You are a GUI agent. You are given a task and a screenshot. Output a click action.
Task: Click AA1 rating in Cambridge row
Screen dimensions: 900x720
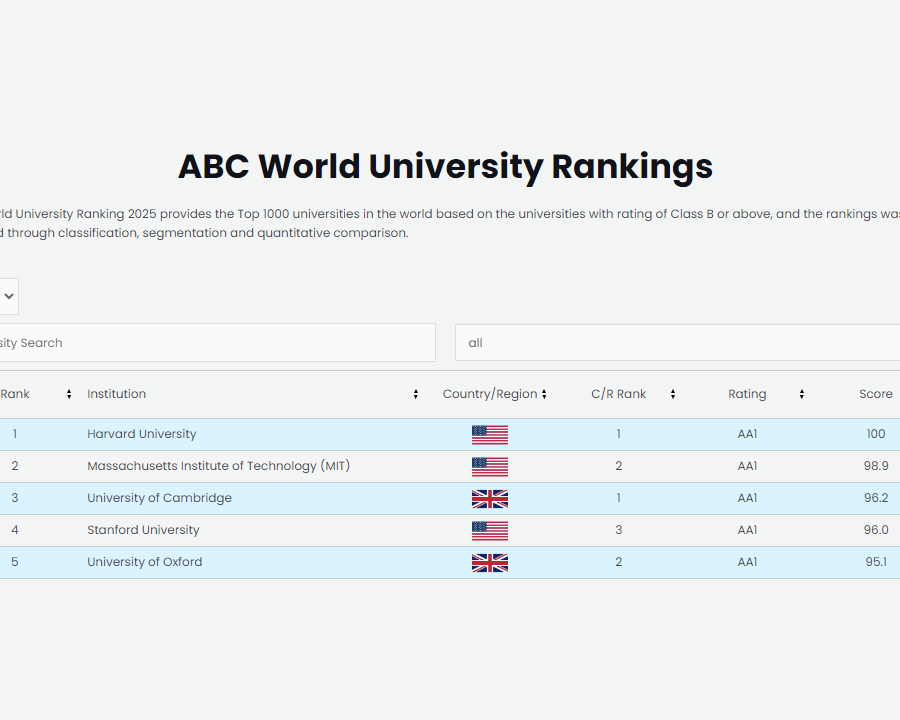coord(747,498)
